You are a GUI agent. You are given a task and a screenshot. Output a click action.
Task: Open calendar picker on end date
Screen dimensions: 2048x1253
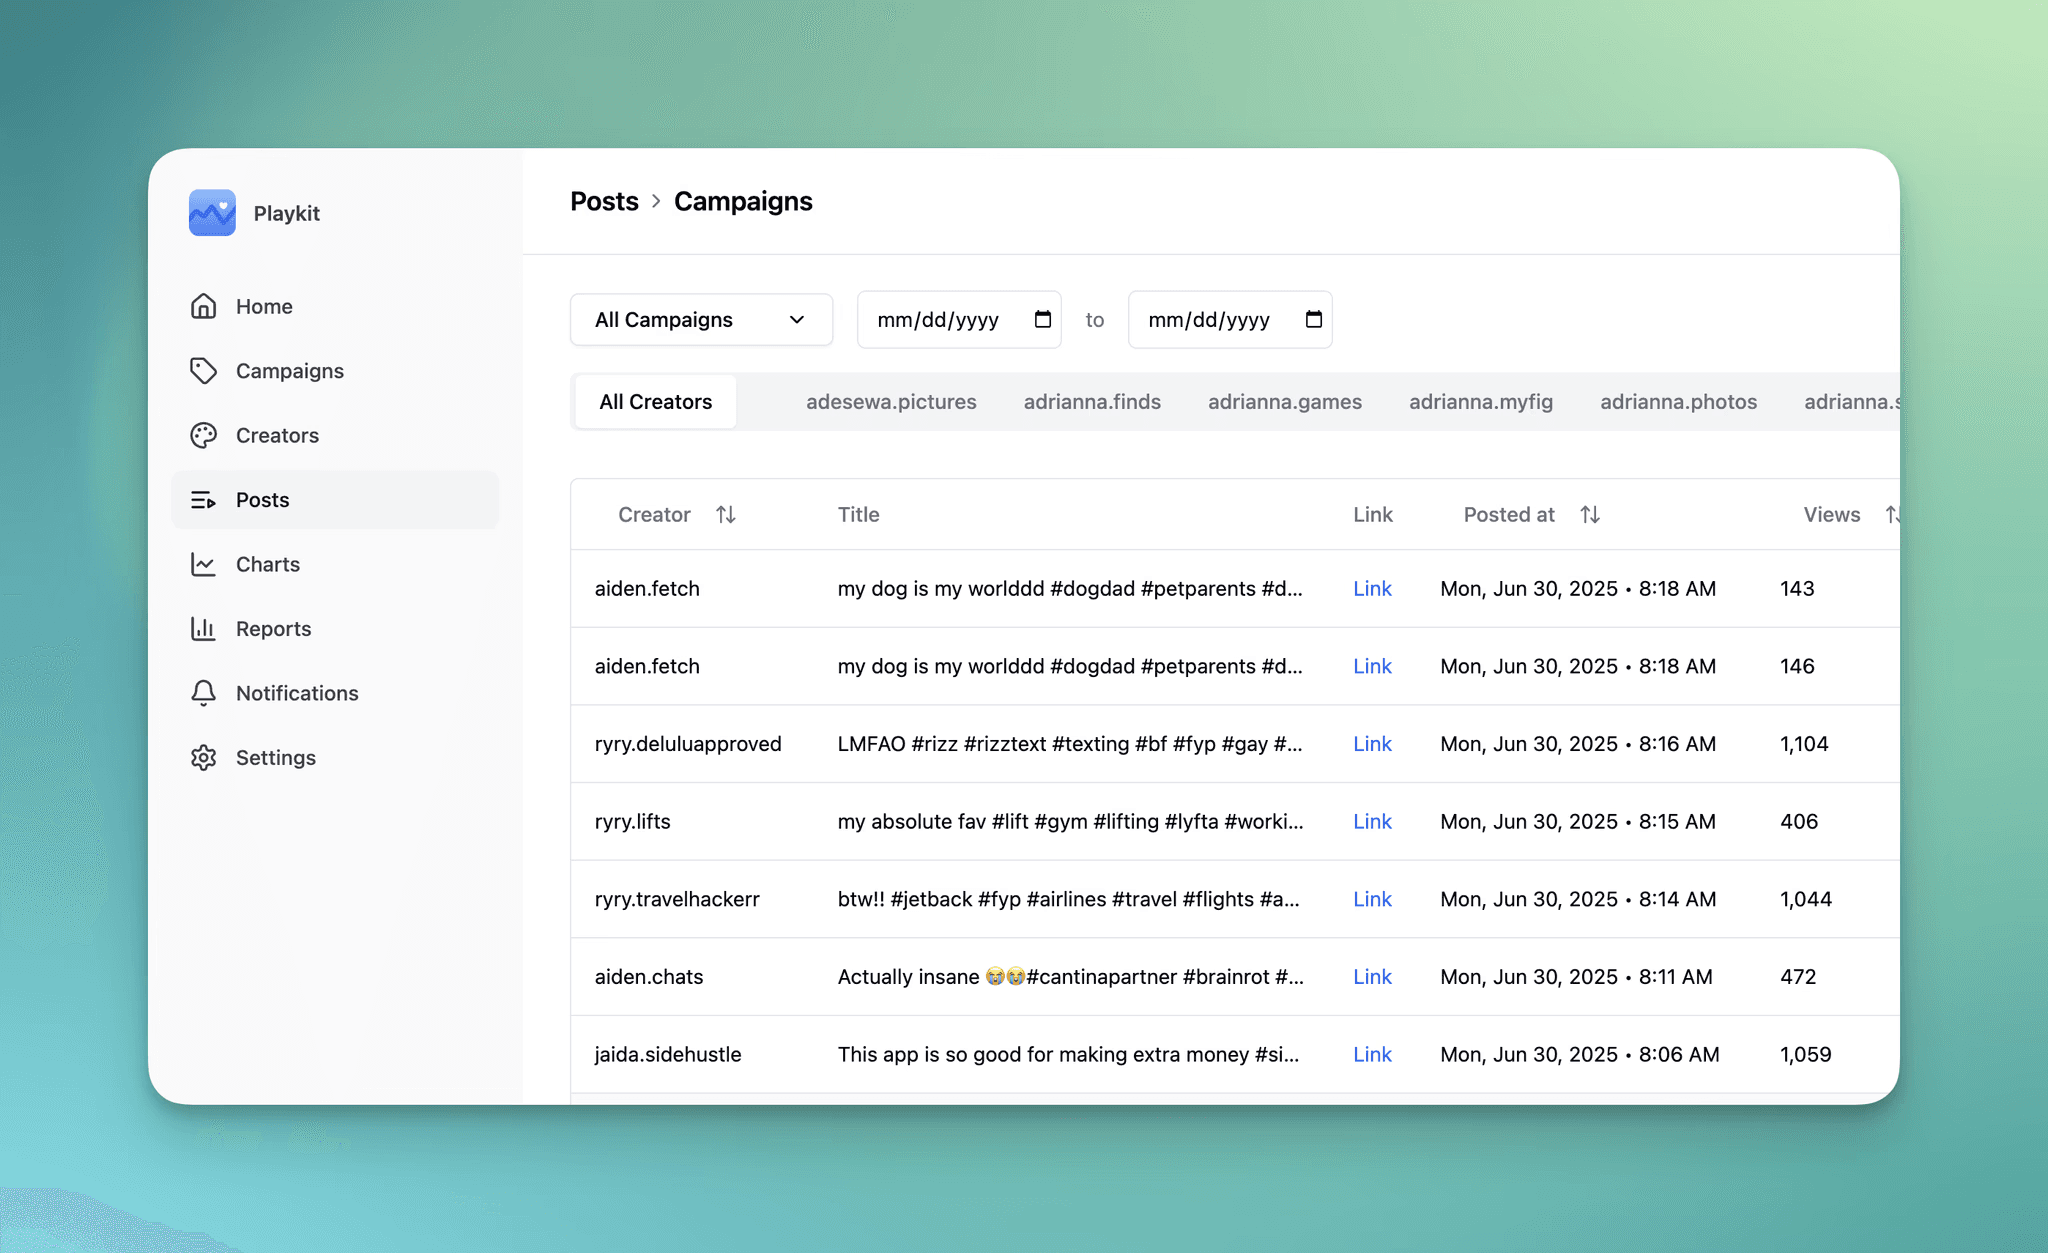click(1313, 319)
